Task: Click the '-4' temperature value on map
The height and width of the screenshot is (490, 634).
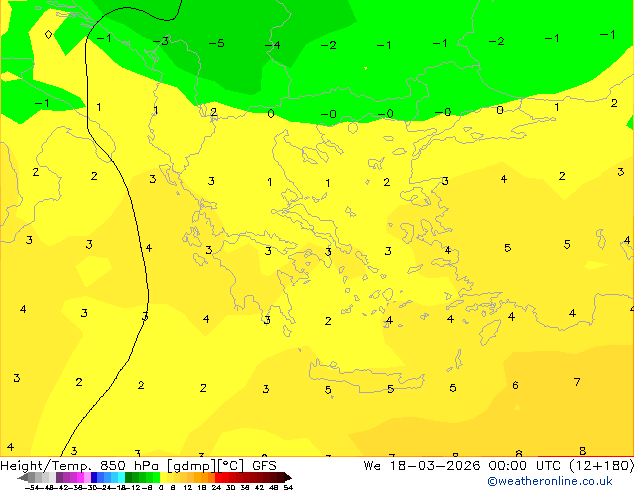Action: pos(273,44)
